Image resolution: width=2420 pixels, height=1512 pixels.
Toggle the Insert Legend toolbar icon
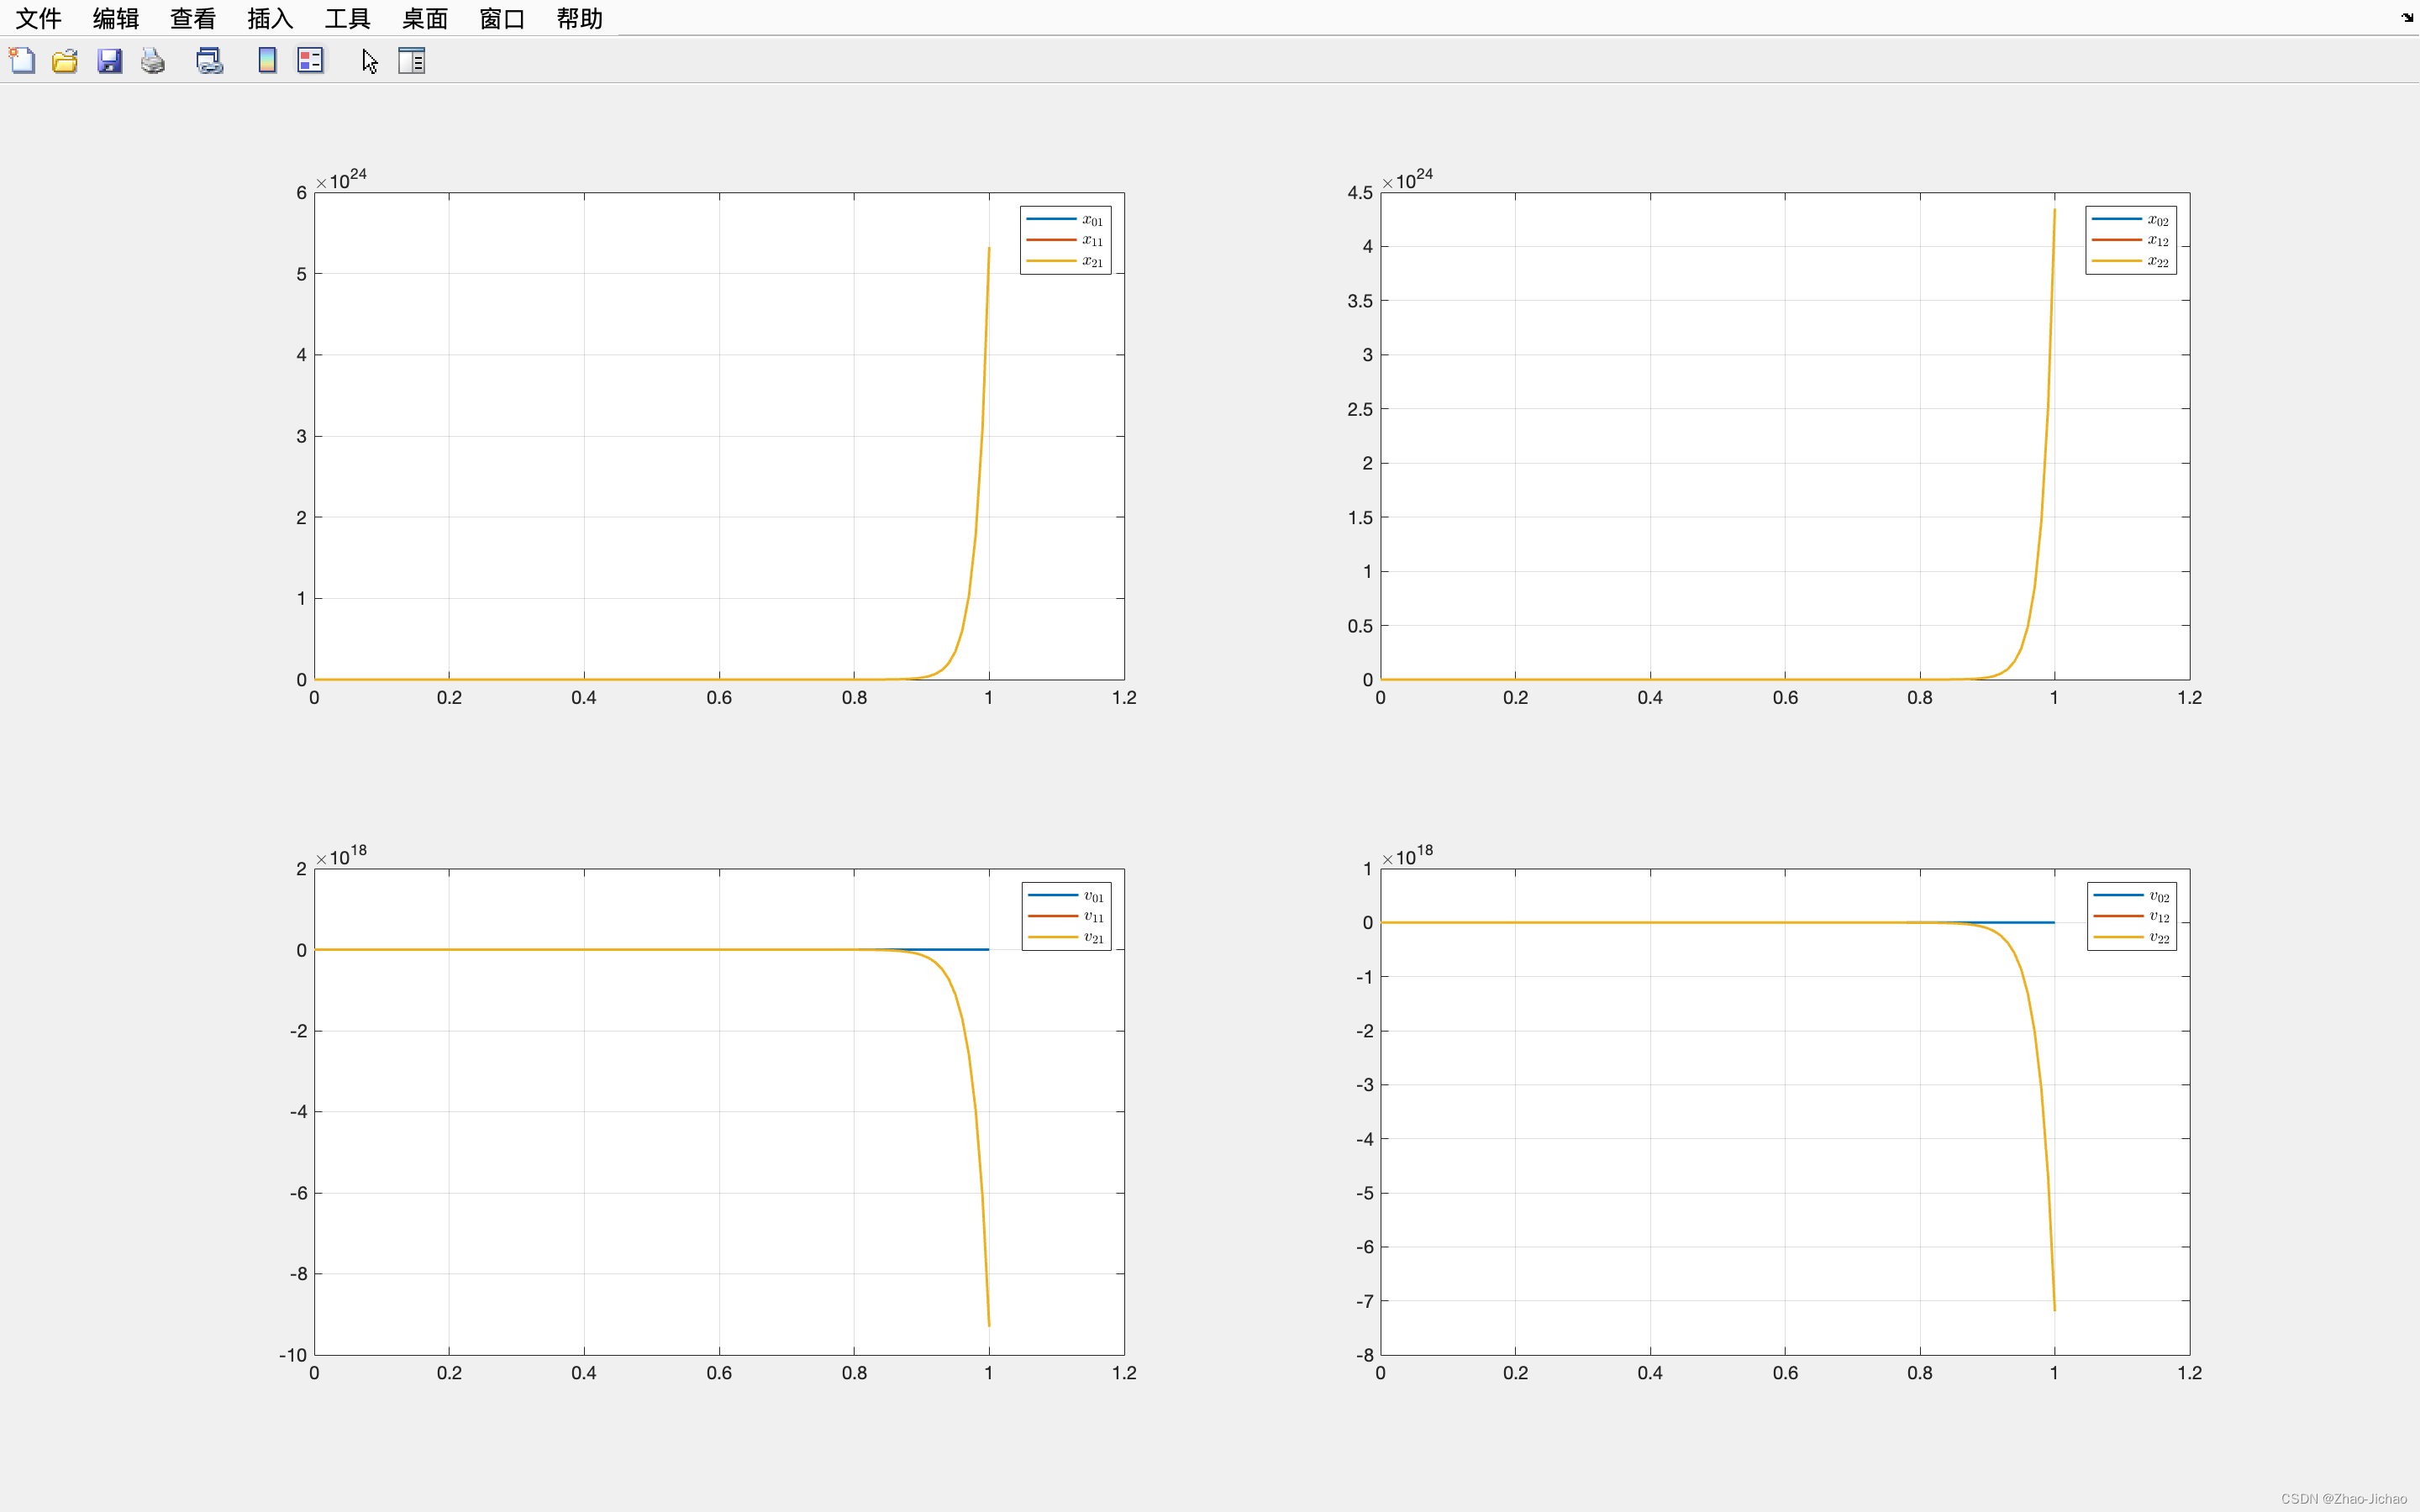[310, 61]
